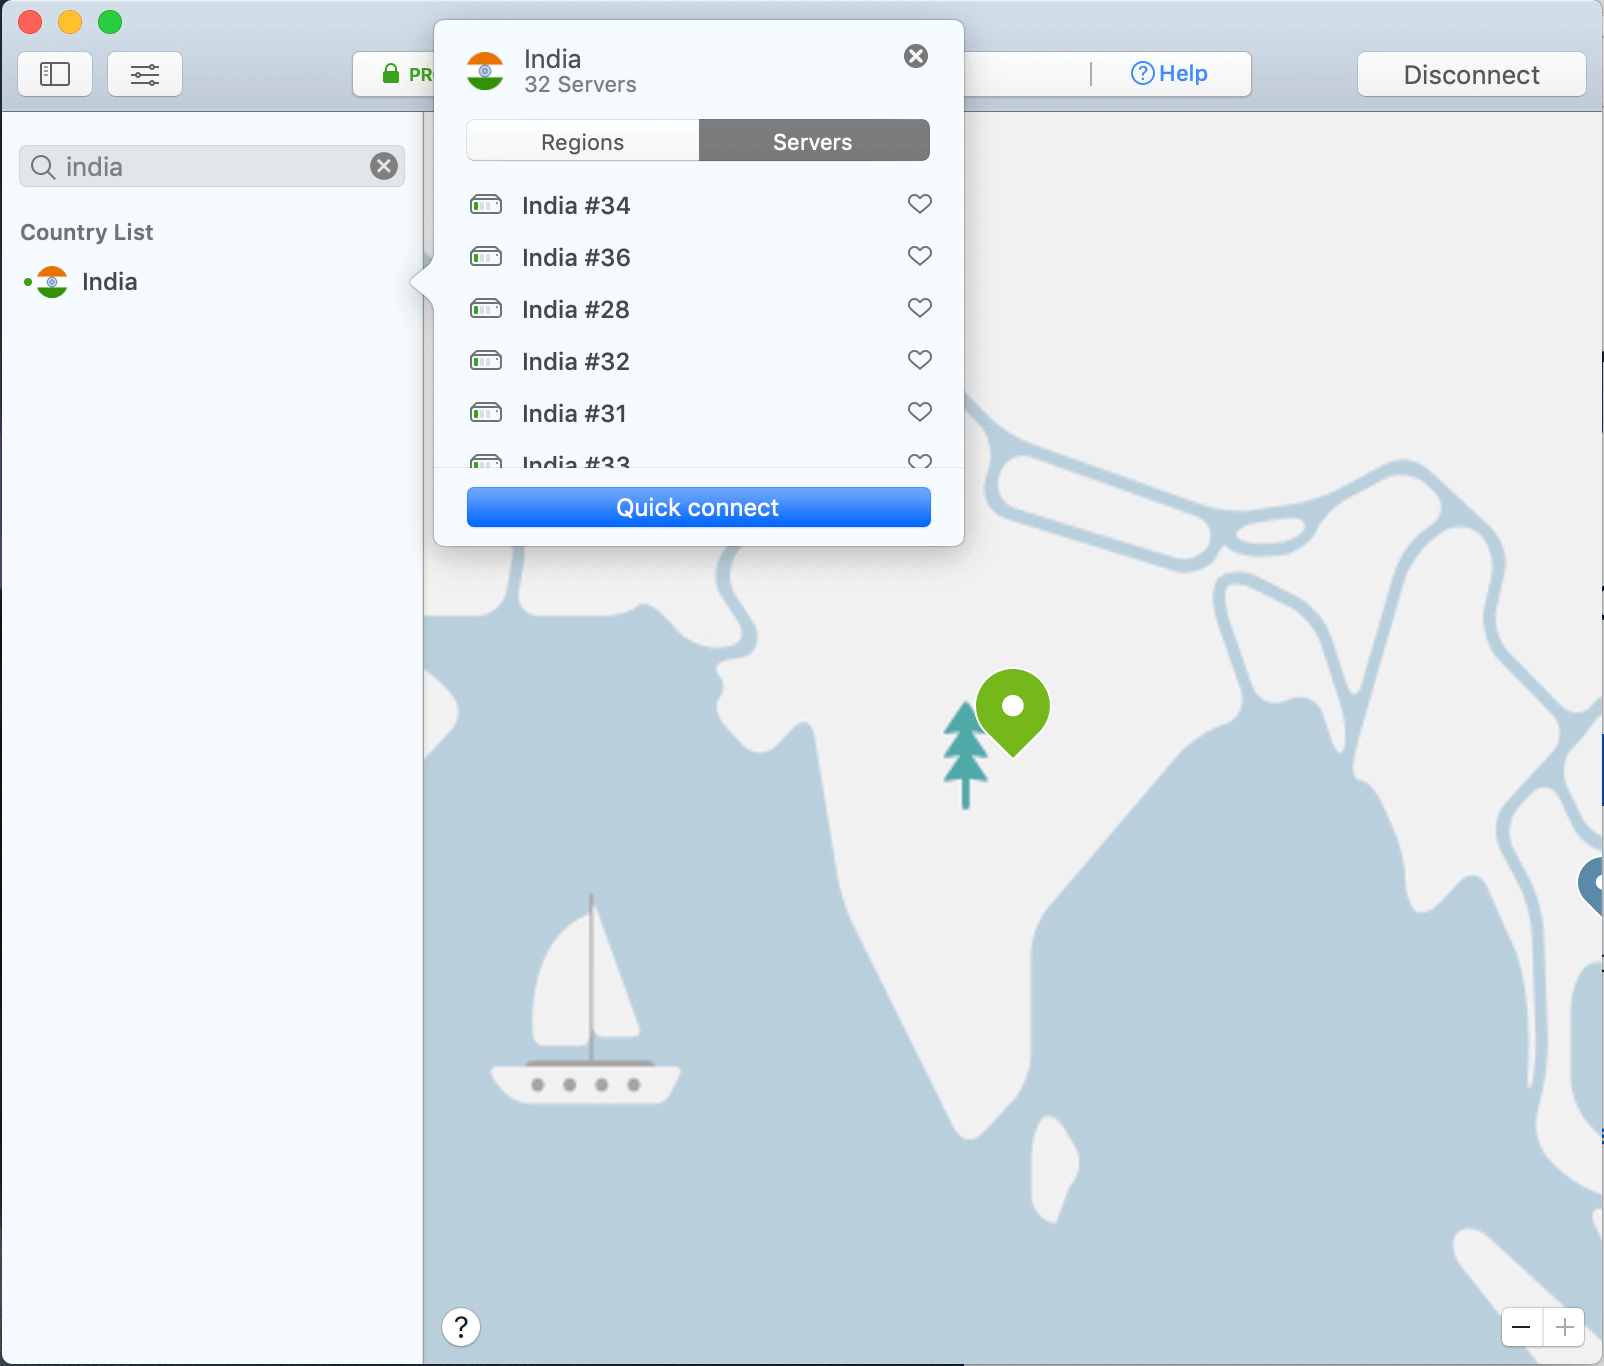
Task: Open the preferences sliders icon
Action: 145,74
